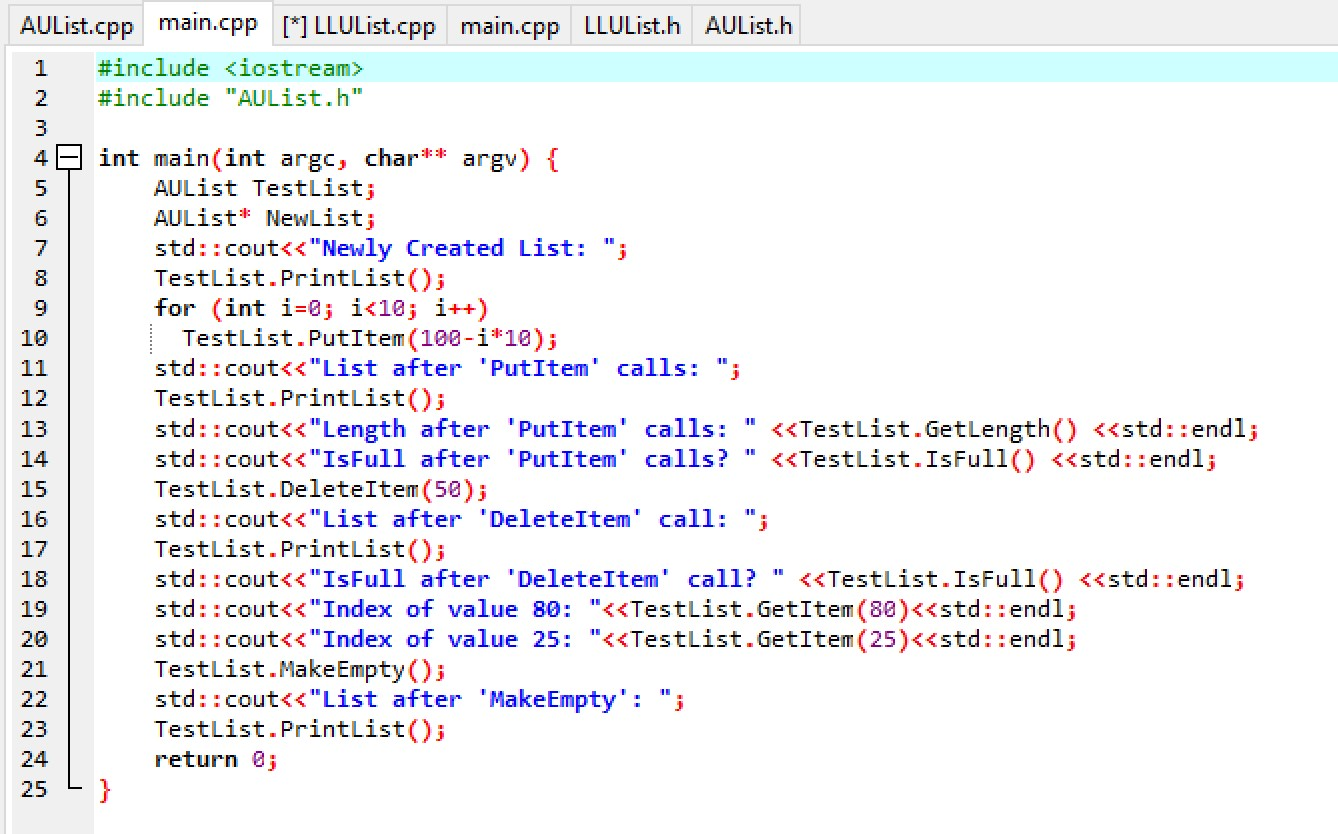The image size is (1338, 834).
Task: Click the '#include "AUList.h"' line
Action: click(x=231, y=98)
